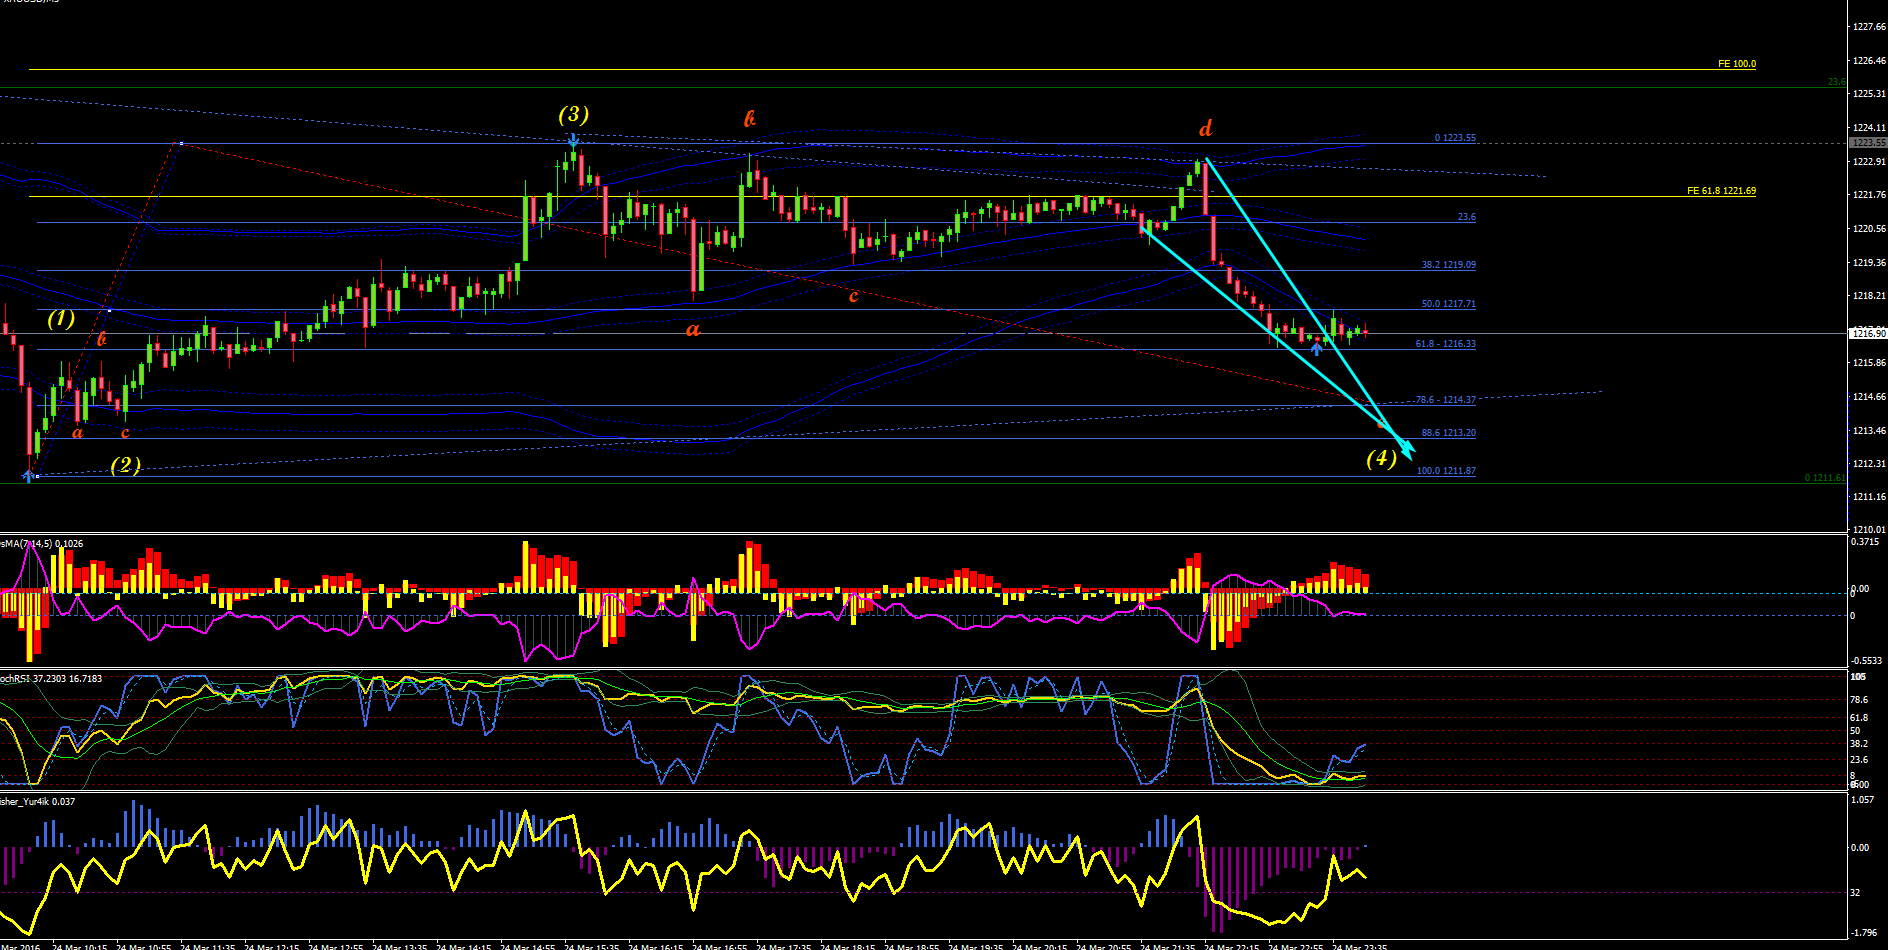
Task: Click the blue '23.6' Fibonacci retracement label
Action: coord(1466,217)
